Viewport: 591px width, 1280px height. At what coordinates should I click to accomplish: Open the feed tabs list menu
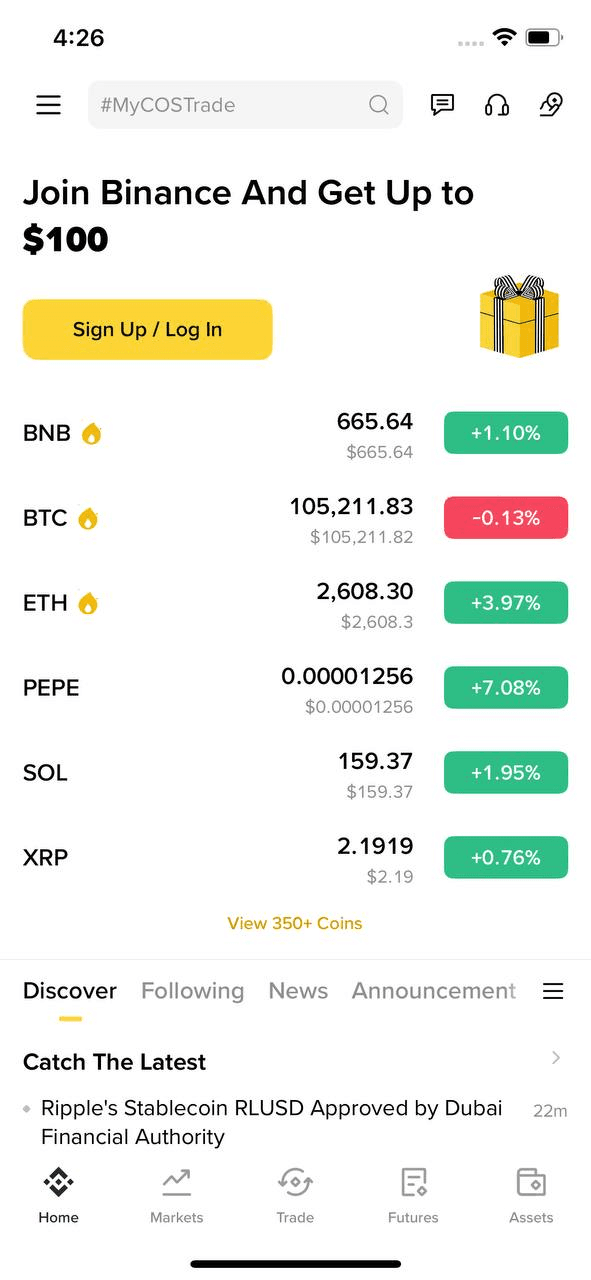(553, 991)
